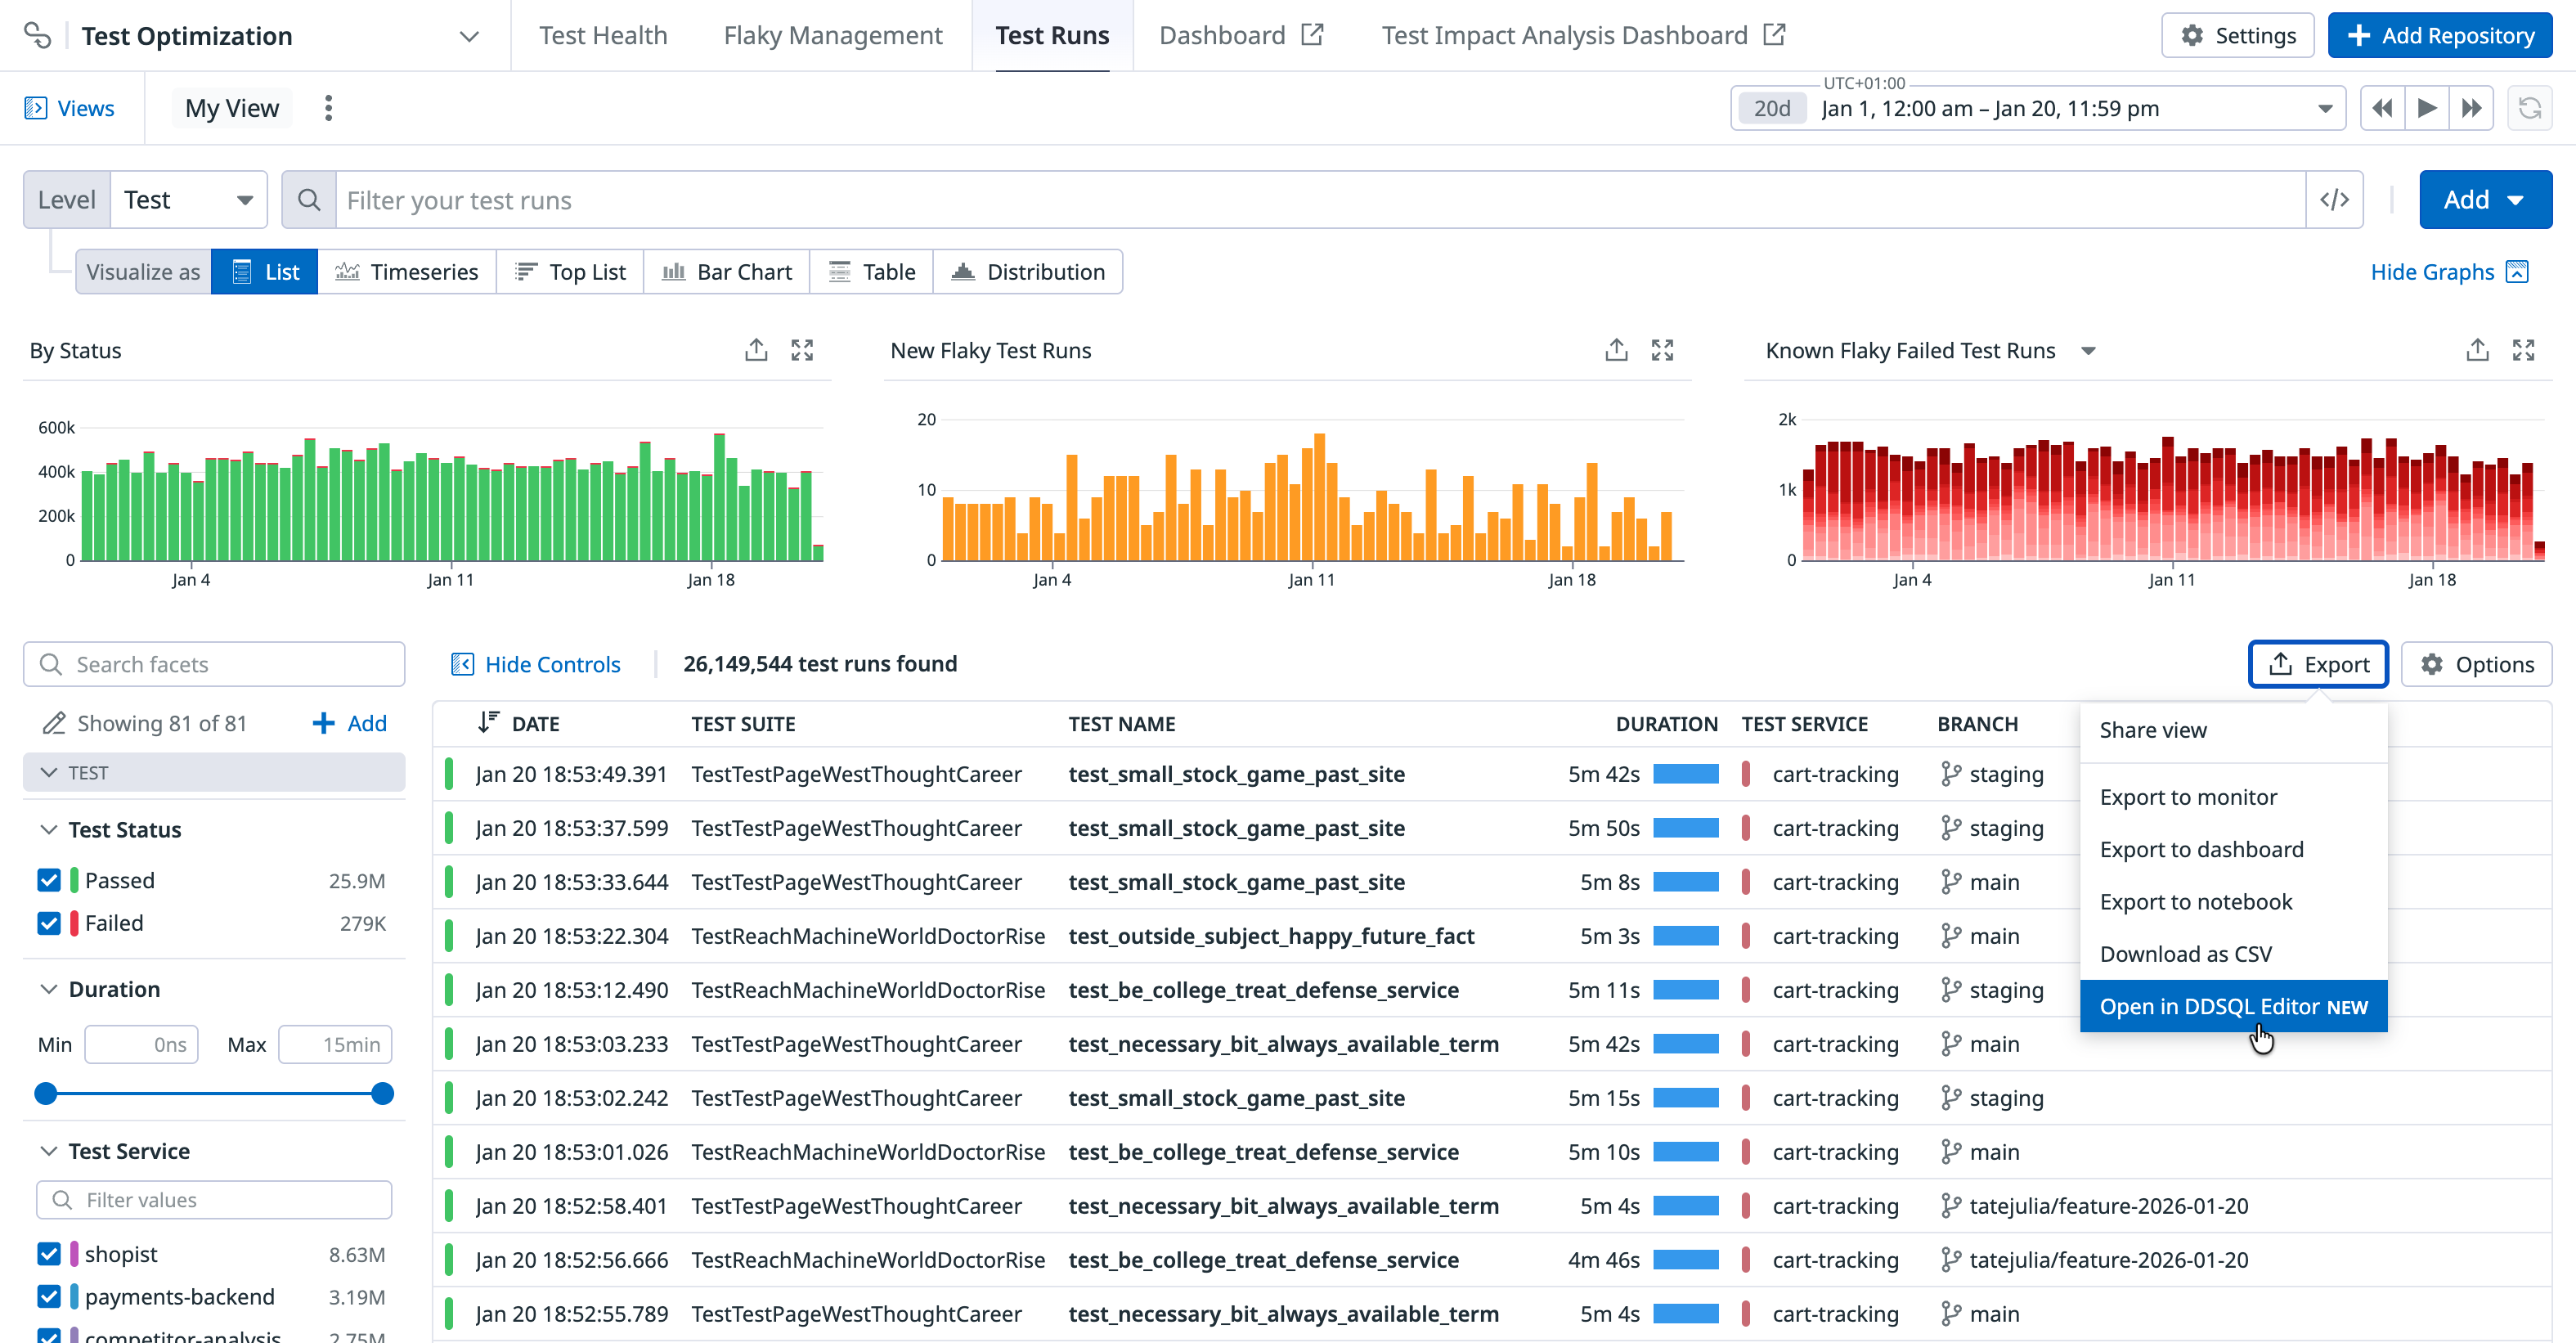This screenshot has width=2576, height=1343.
Task: Export the New Flaky Test Runs graph
Action: 1616,350
